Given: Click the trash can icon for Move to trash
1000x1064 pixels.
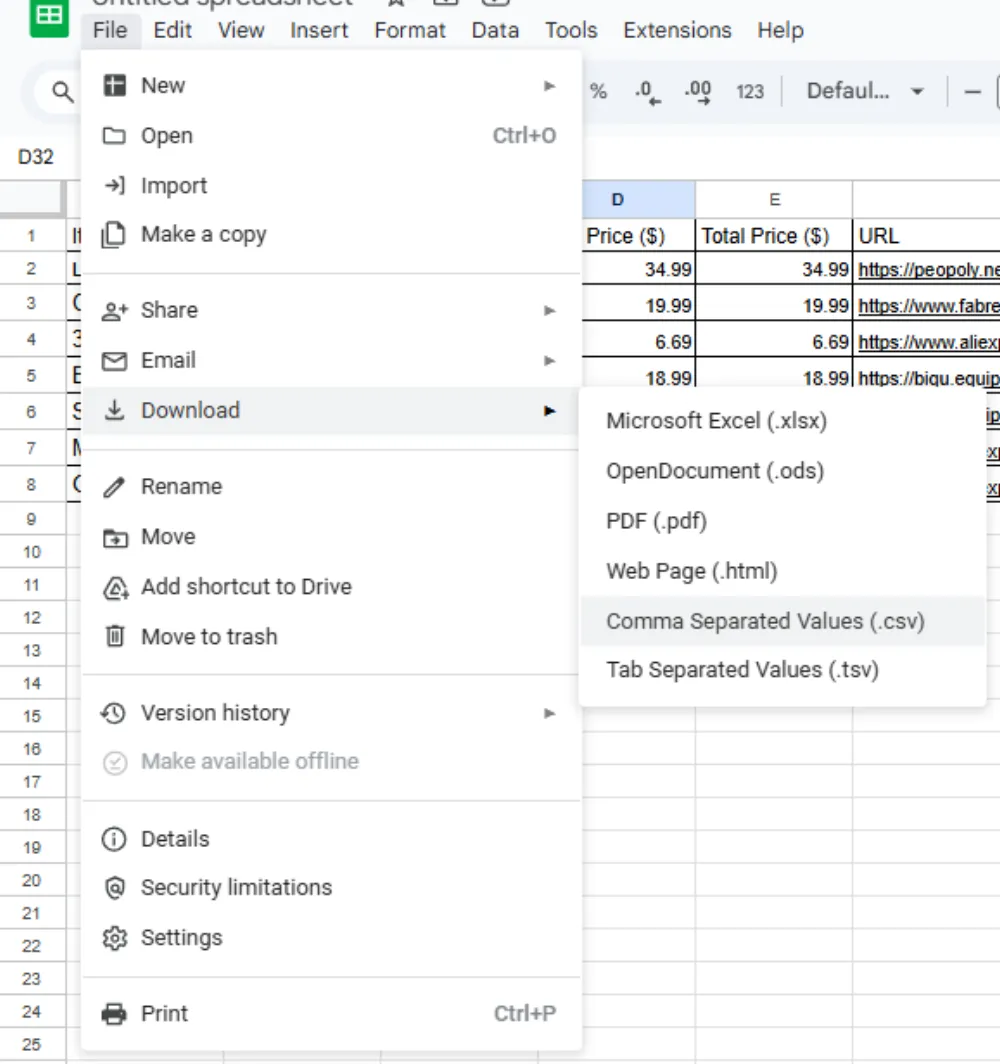Looking at the screenshot, I should 115,636.
